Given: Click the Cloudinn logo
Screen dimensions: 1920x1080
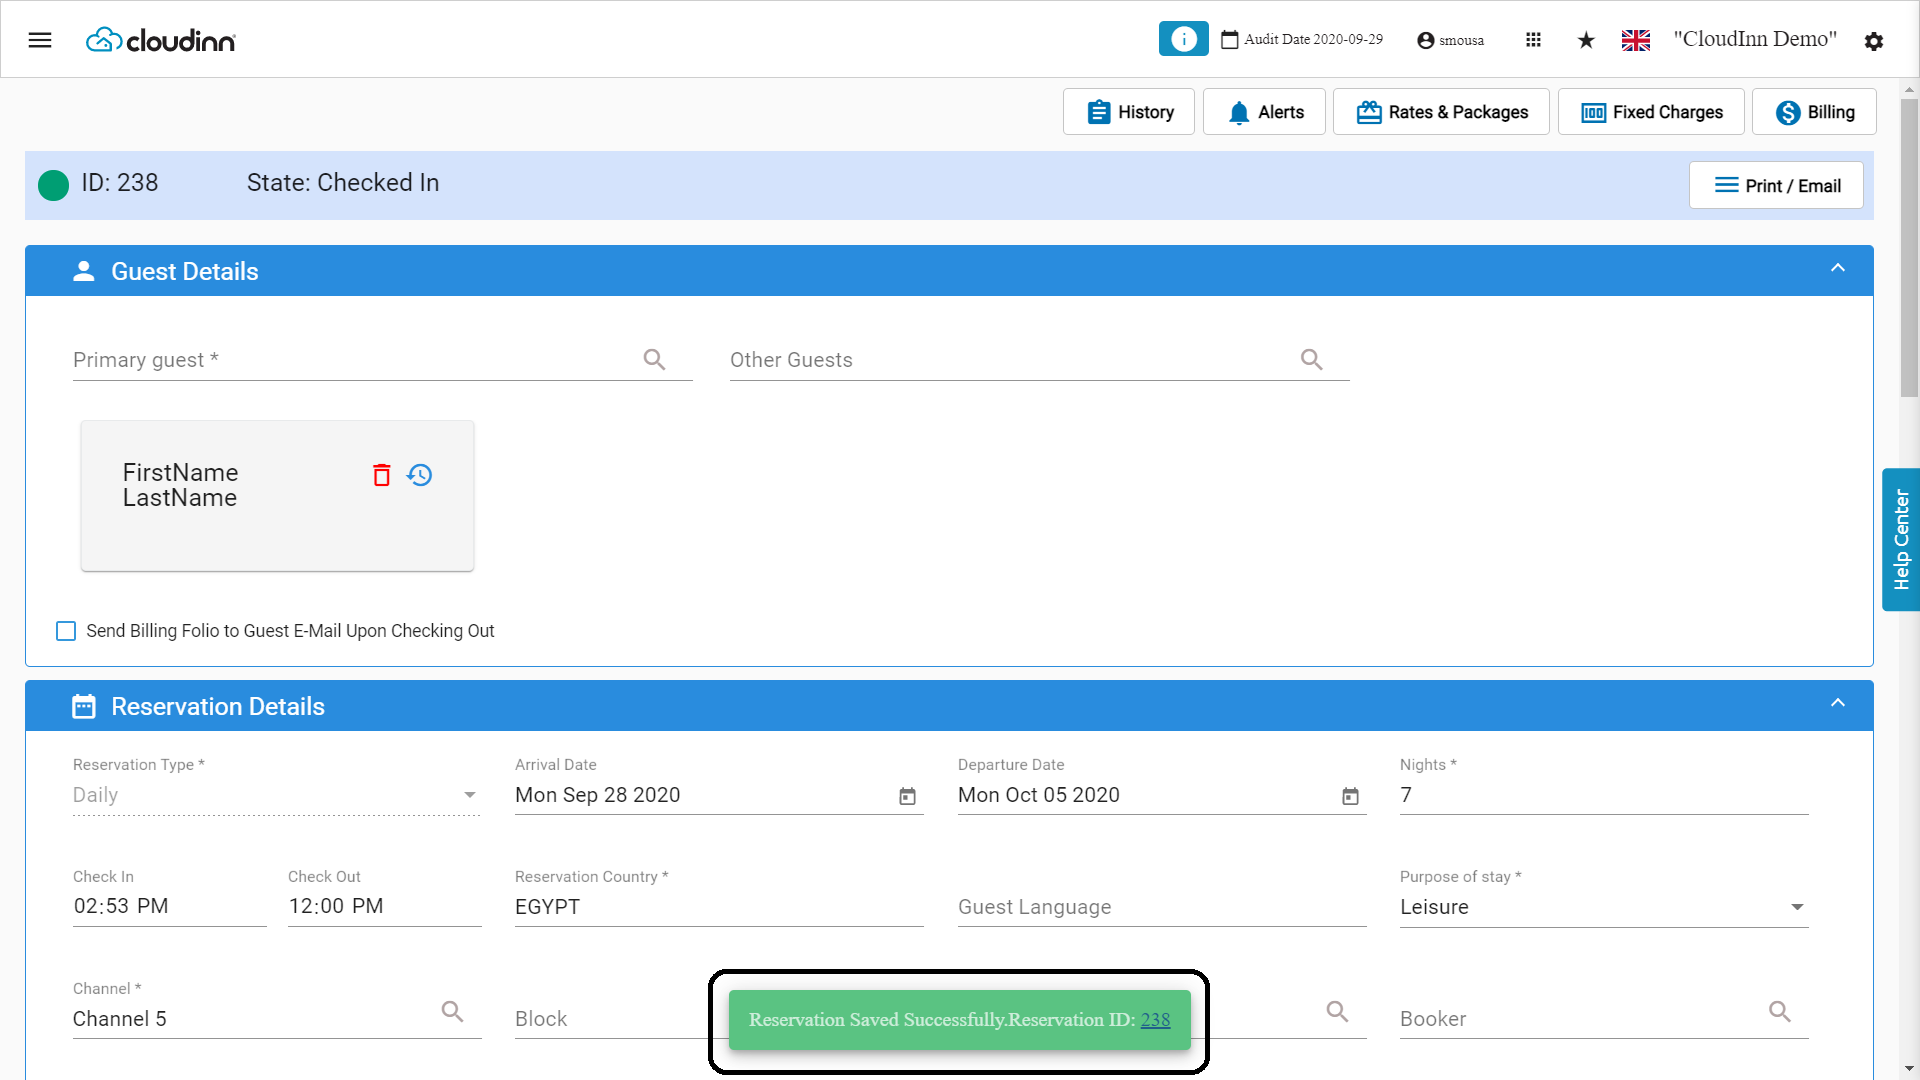Looking at the screenshot, I should point(161,40).
